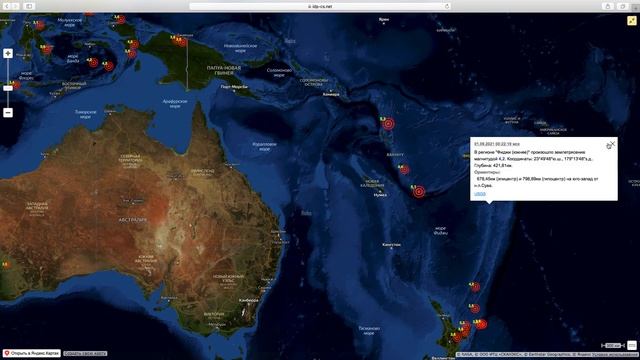Click the Канберра city label
Image resolution: width=640 pixels, height=360 pixels.
click(249, 300)
